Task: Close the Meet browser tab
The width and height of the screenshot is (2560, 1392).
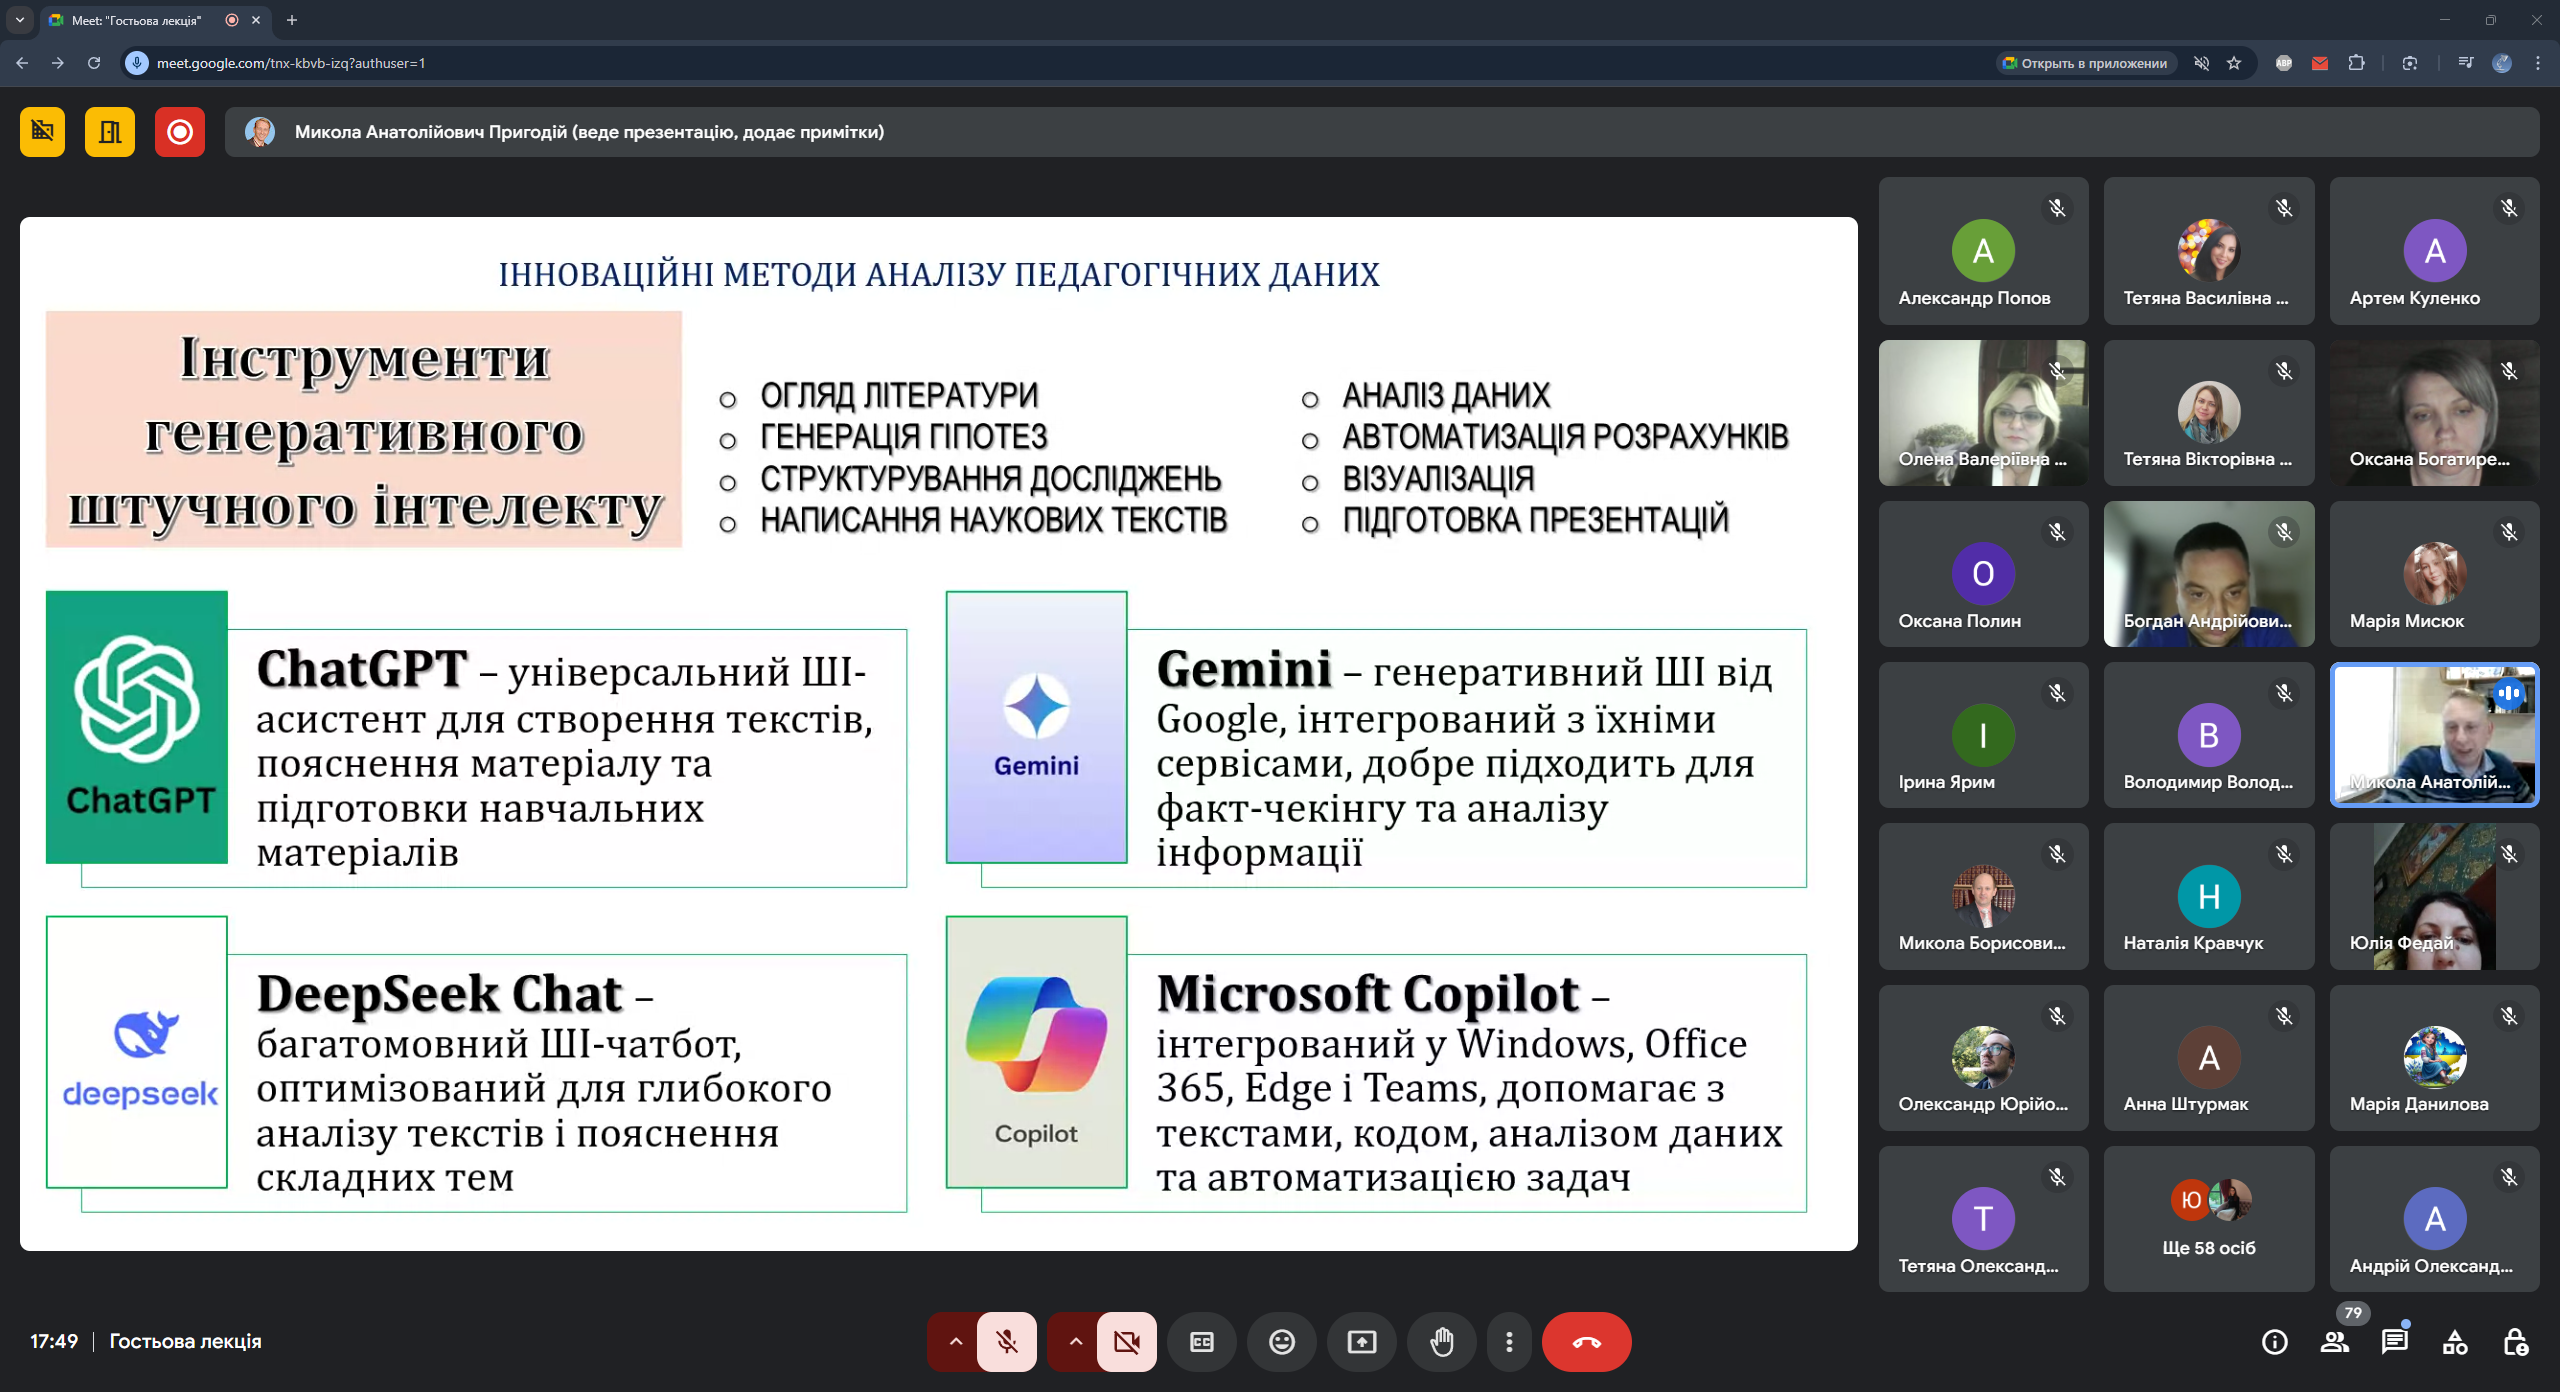Action: click(x=256, y=20)
